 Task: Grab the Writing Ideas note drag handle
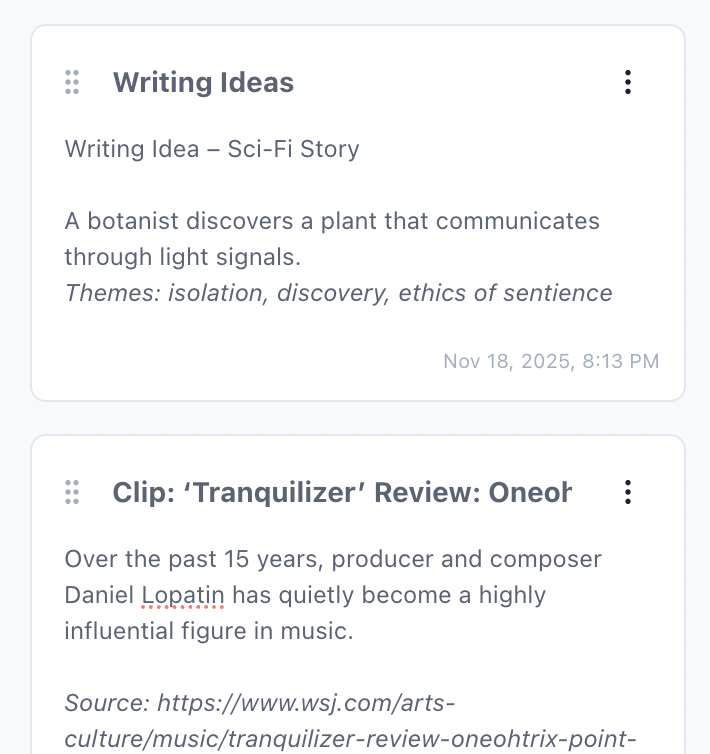pos(72,82)
